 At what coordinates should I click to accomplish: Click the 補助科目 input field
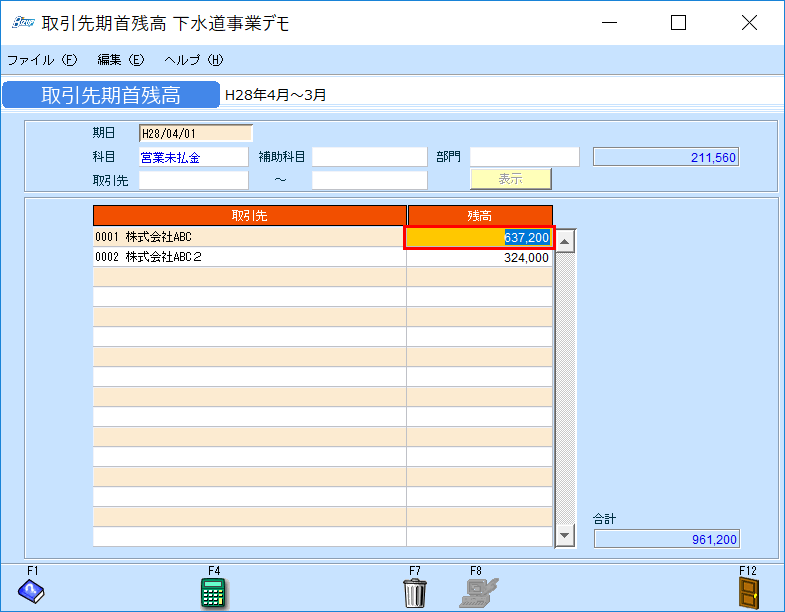click(369, 157)
